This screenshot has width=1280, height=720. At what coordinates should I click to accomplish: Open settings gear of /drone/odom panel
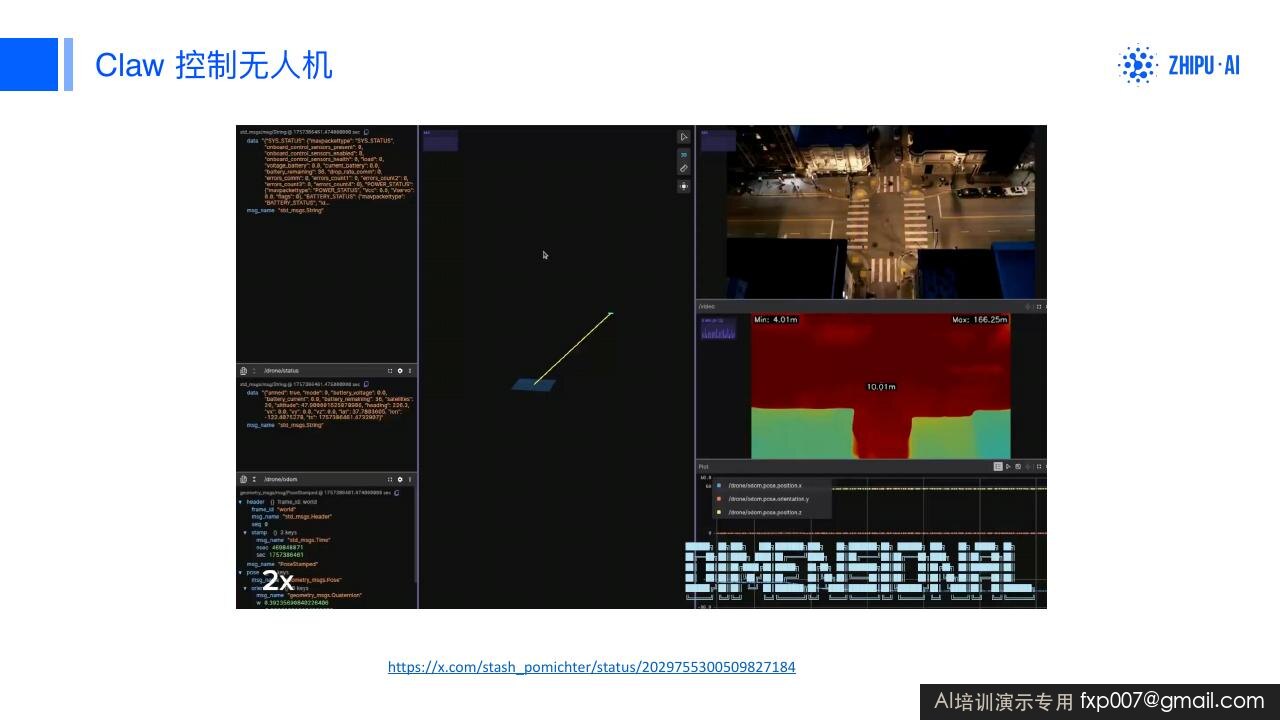point(400,480)
